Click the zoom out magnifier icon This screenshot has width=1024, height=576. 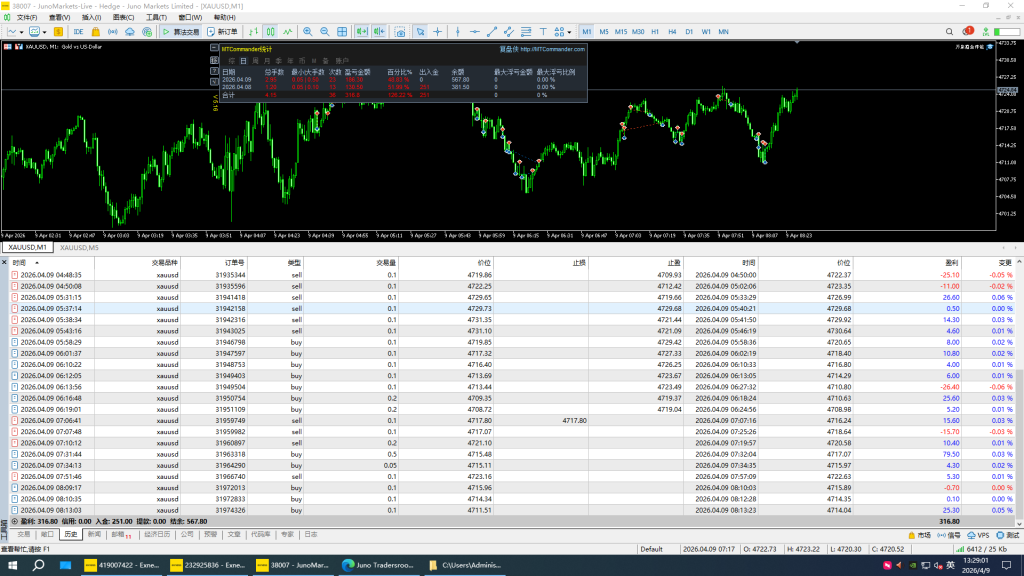[324, 32]
